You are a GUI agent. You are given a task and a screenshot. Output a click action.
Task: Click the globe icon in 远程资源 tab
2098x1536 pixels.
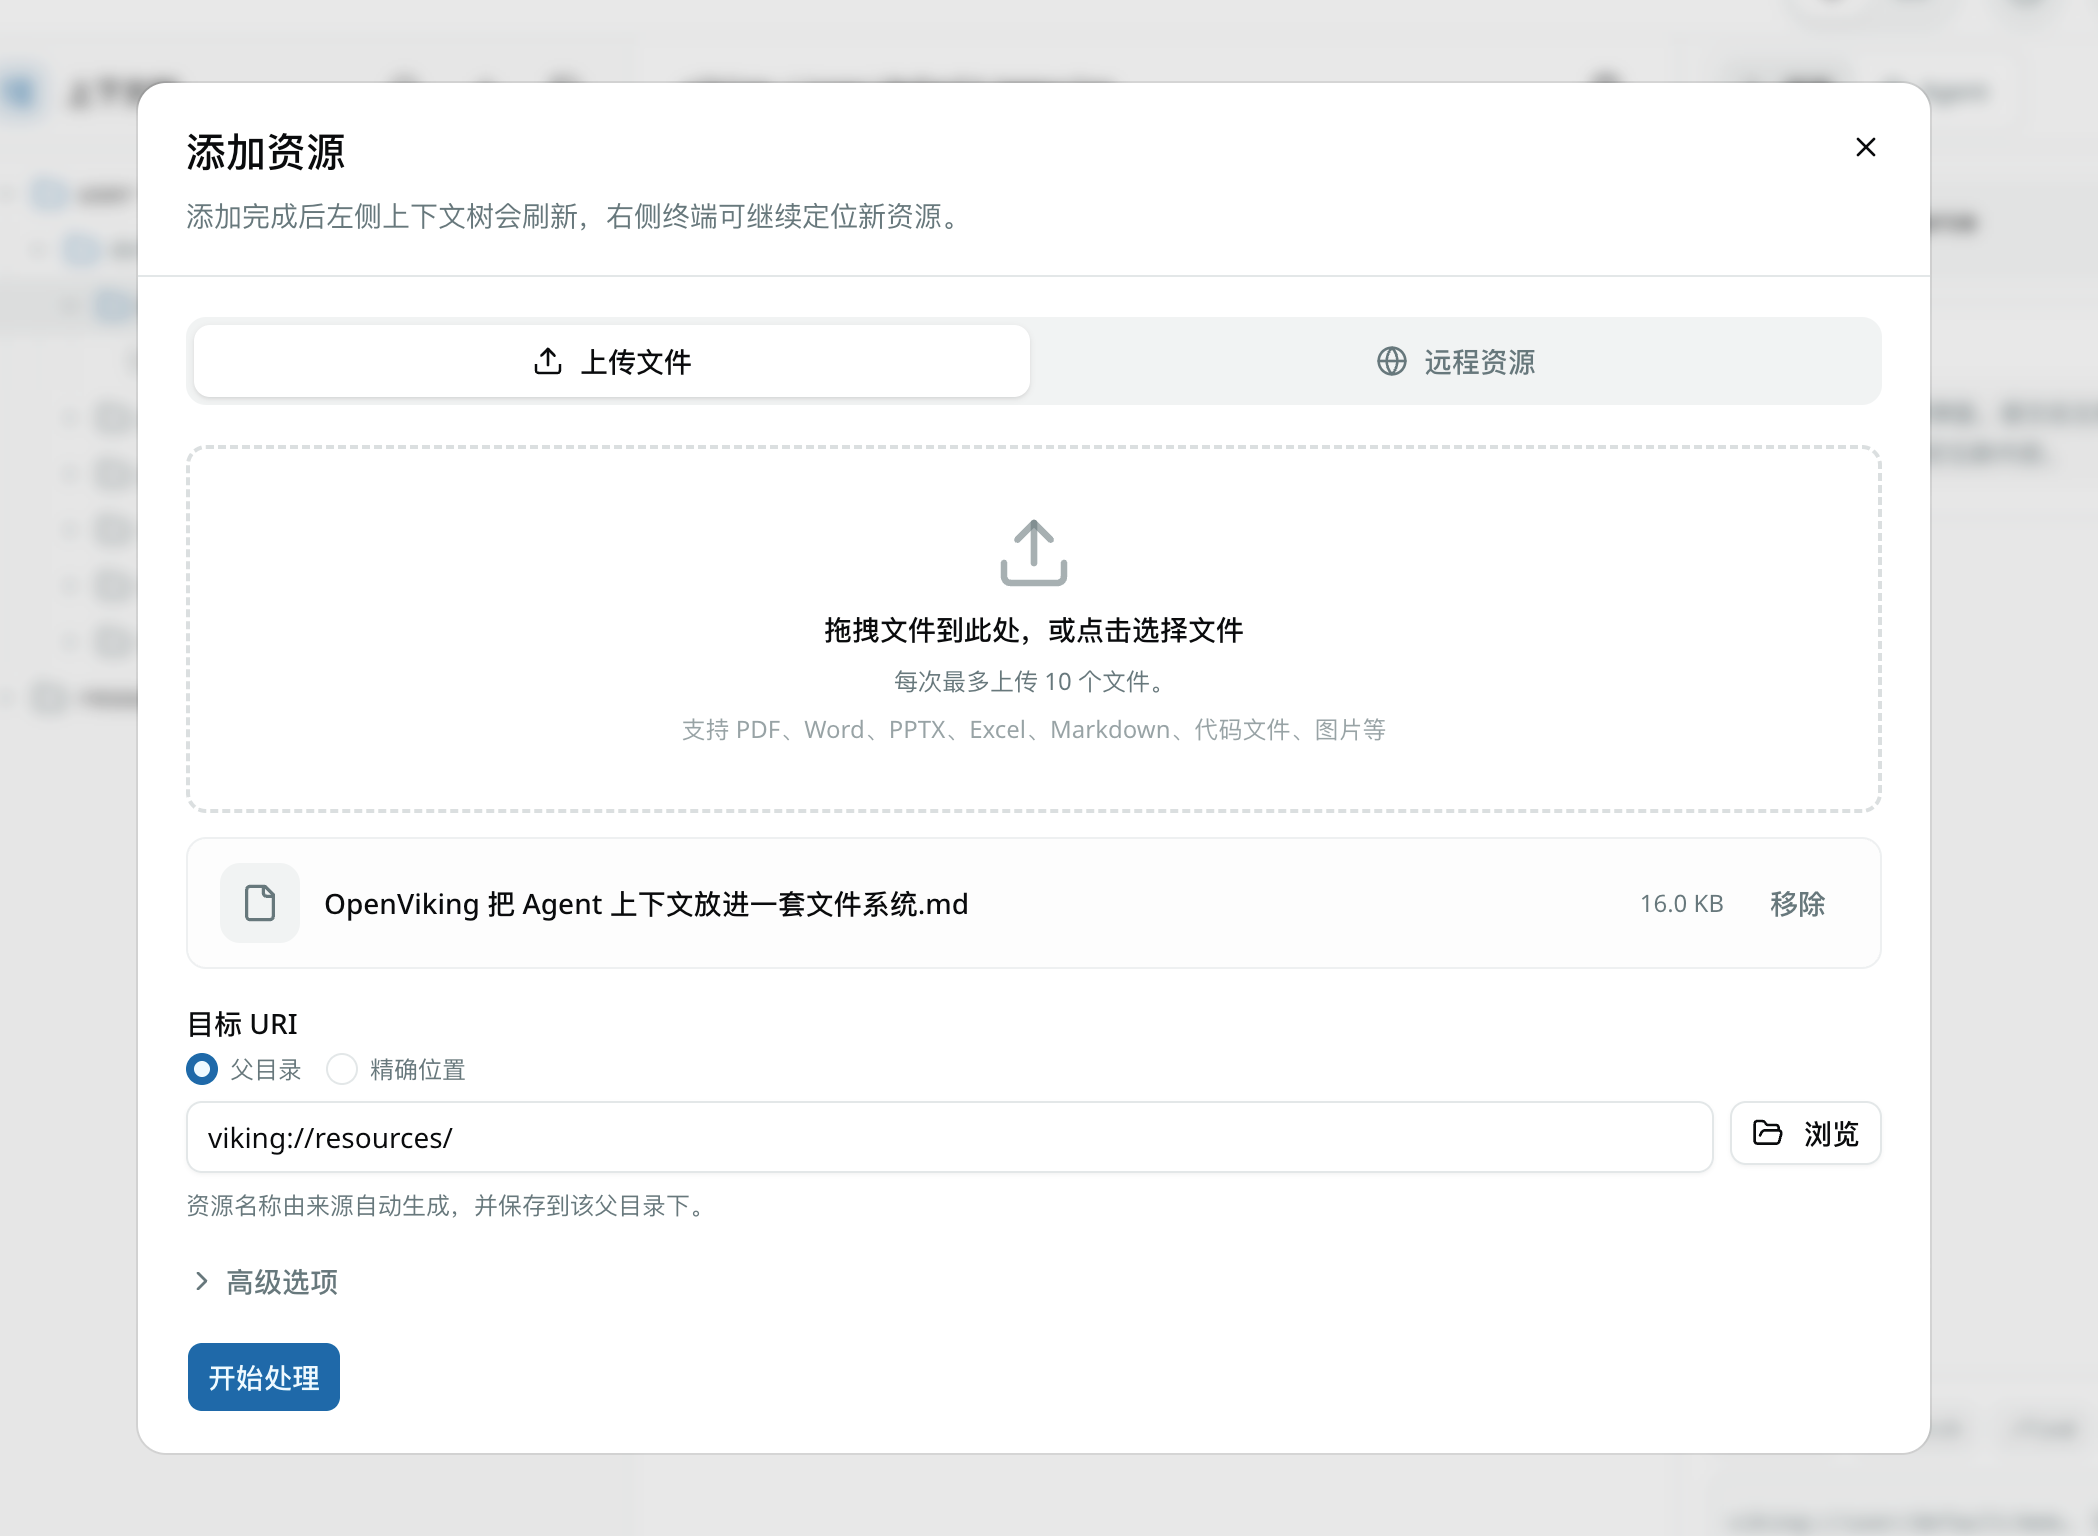(x=1392, y=361)
